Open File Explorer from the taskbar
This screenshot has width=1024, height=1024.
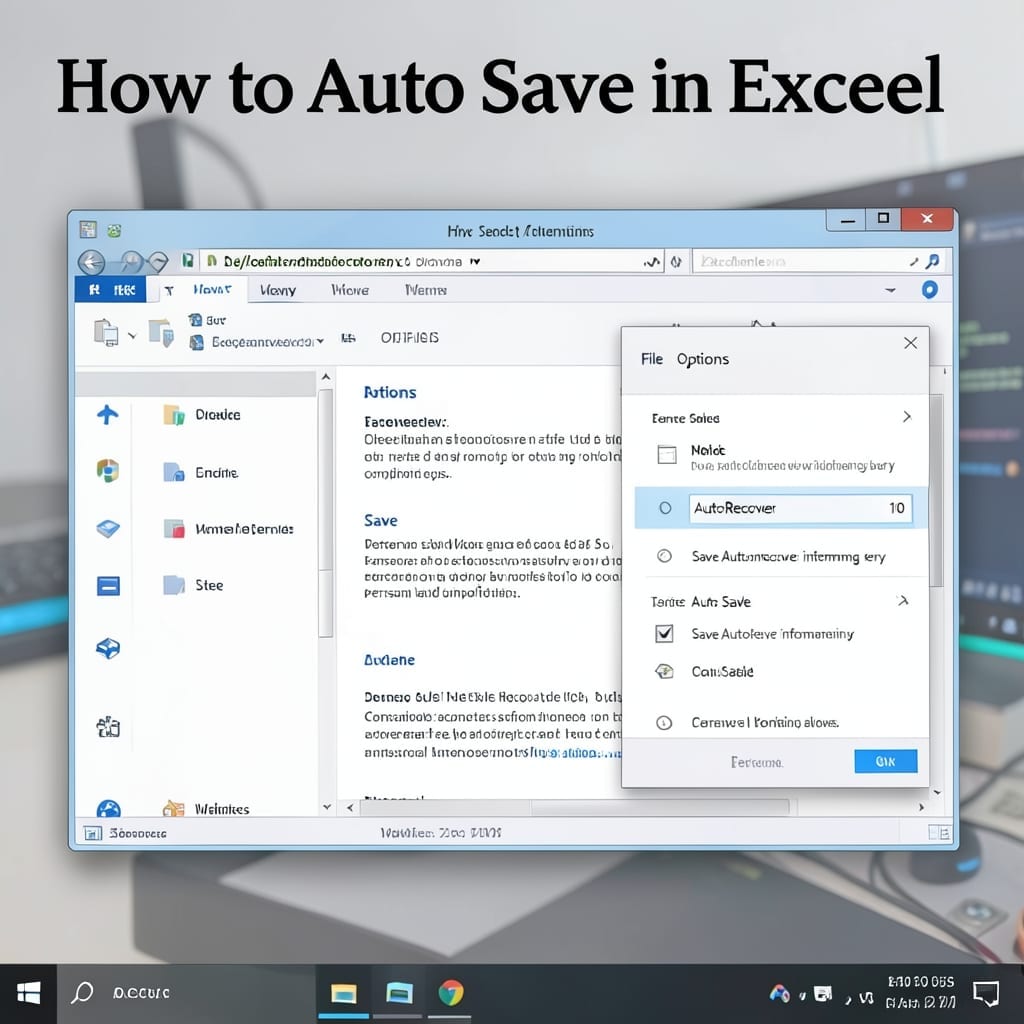click(x=344, y=993)
